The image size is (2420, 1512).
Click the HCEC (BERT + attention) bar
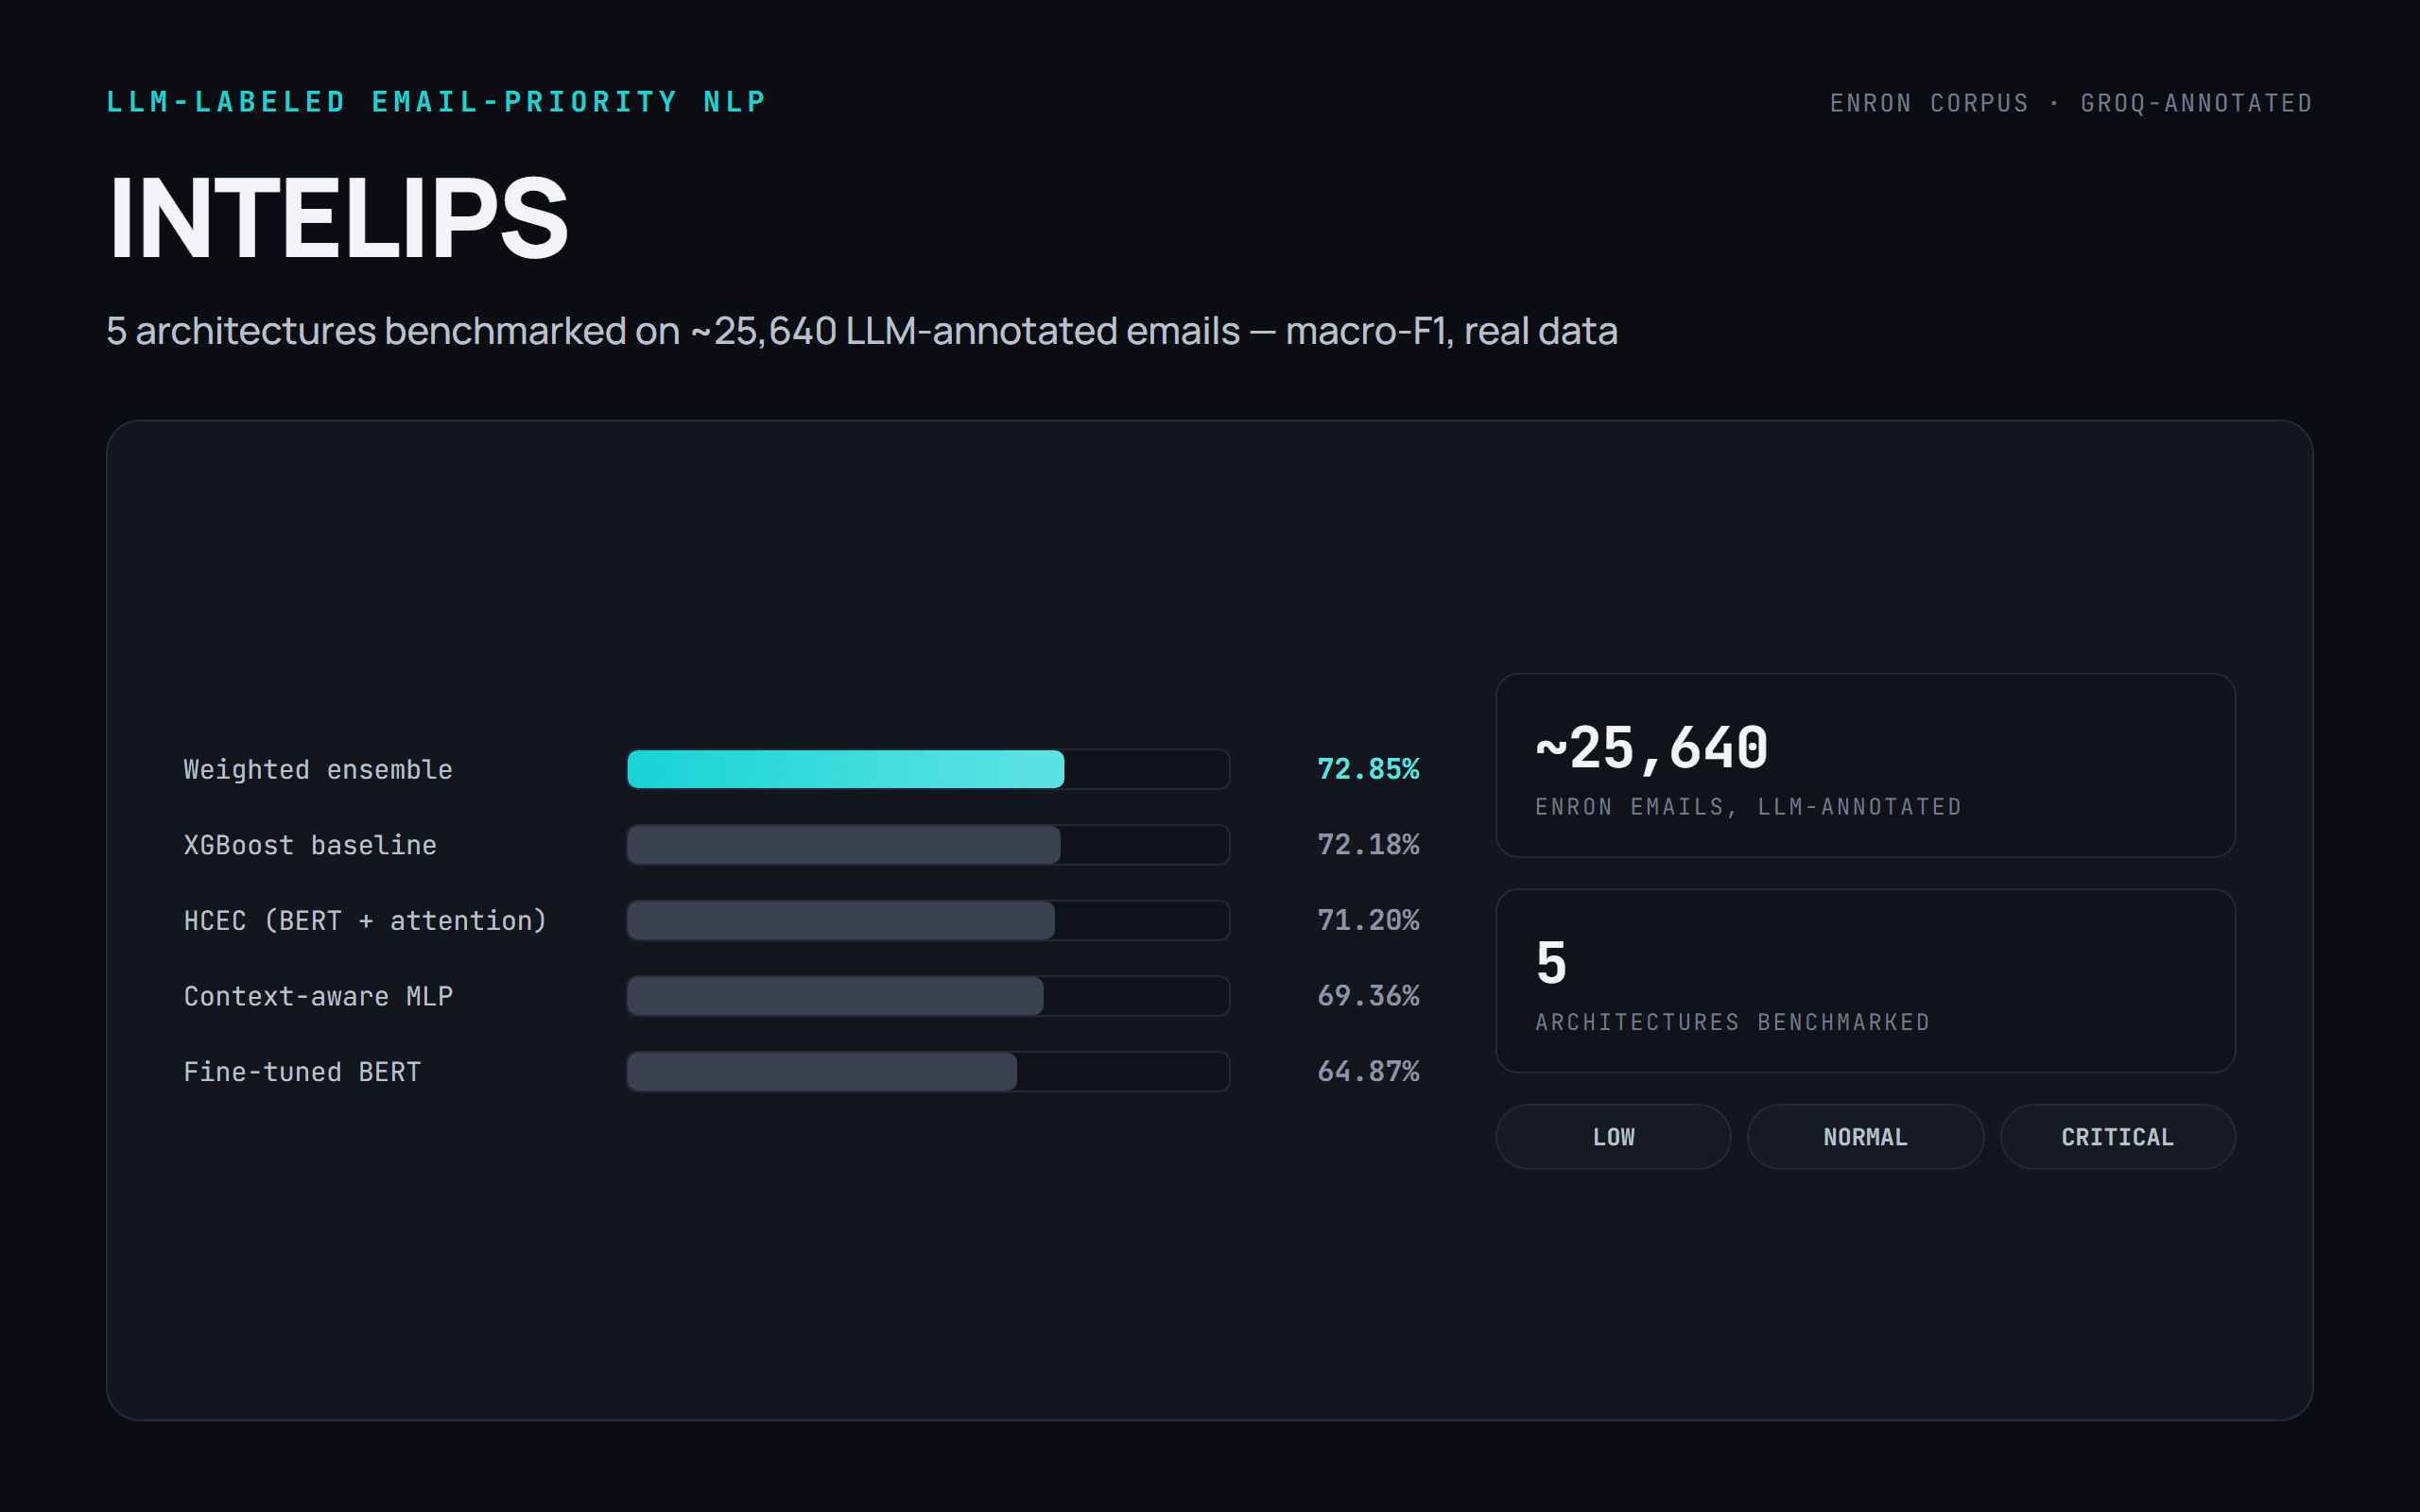[x=928, y=920]
